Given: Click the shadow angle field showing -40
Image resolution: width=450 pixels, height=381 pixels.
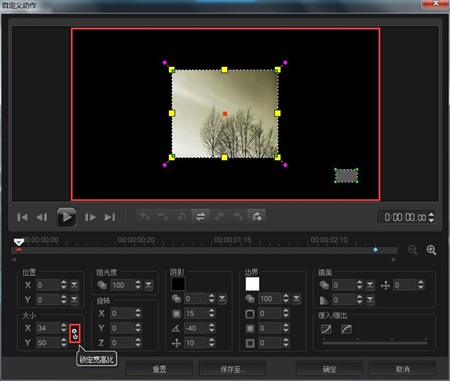Looking at the screenshot, I should point(196,328).
